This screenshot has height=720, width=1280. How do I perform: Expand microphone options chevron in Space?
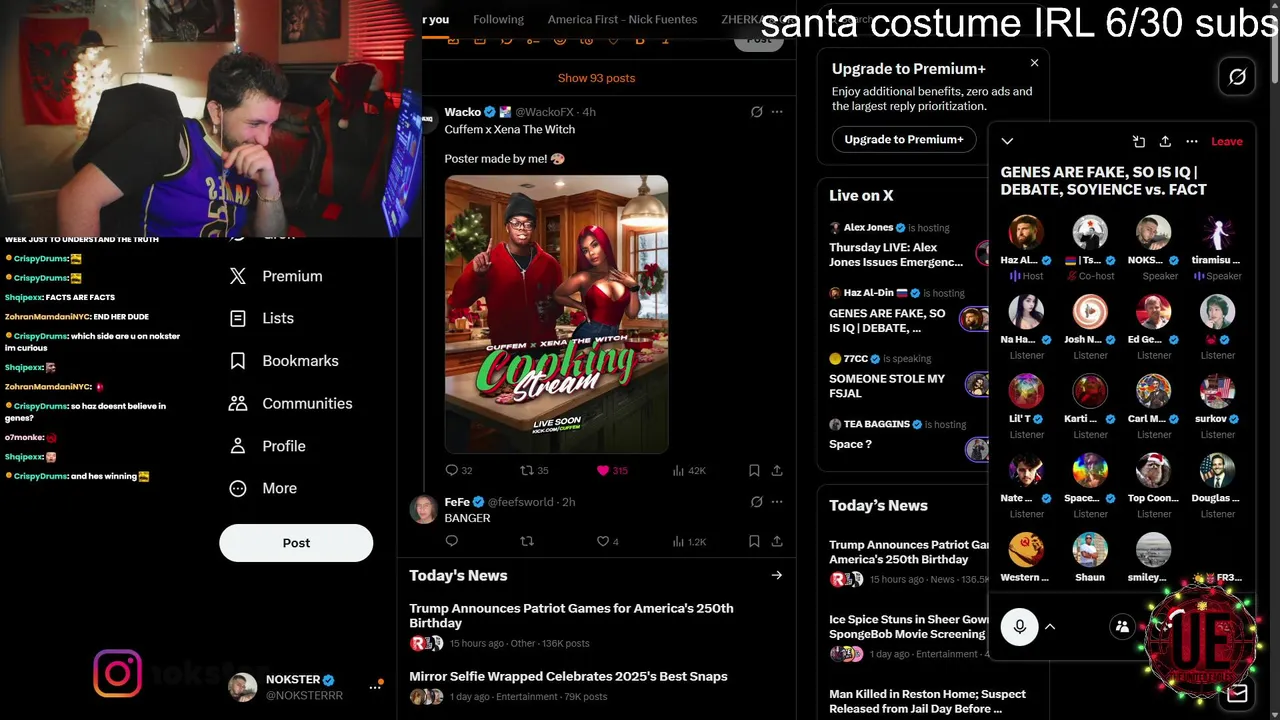pyautogui.click(x=1050, y=627)
